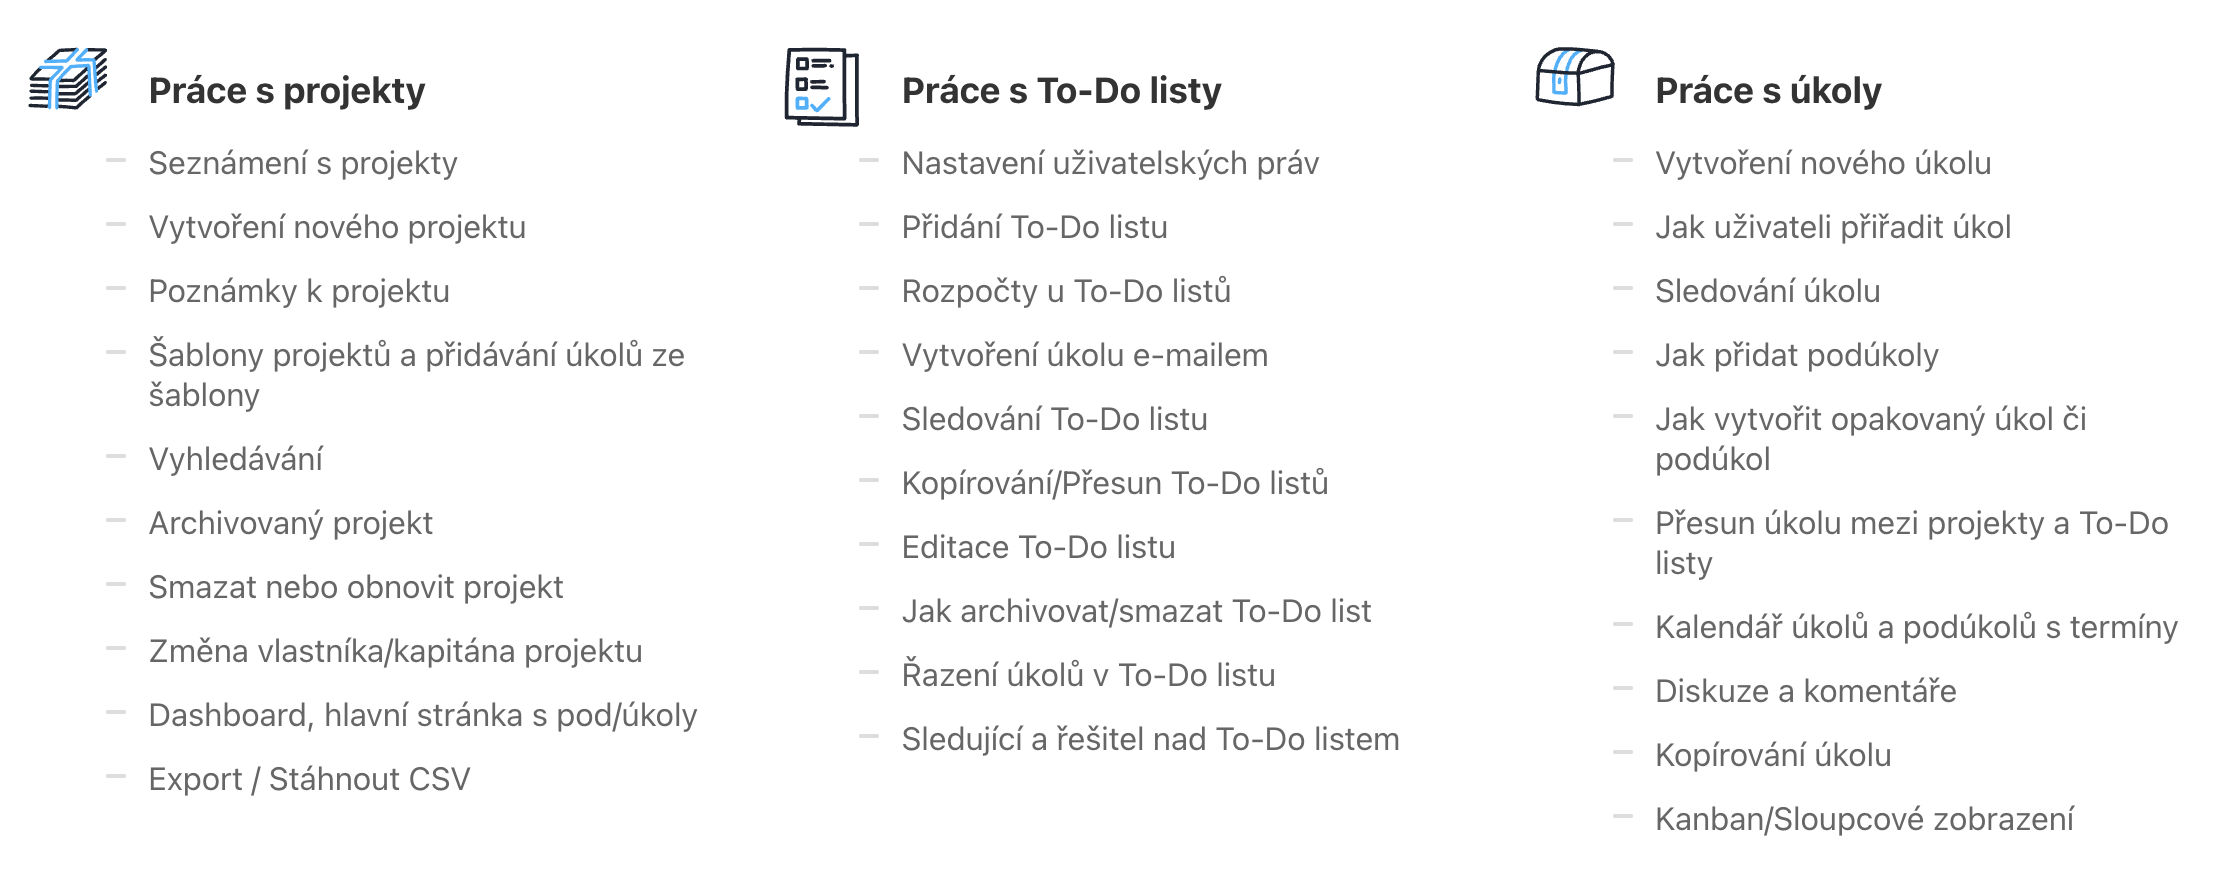This screenshot has width=2214, height=870.
Task: Select the Export / Stáhnout CSV link
Action: pyautogui.click(x=309, y=779)
